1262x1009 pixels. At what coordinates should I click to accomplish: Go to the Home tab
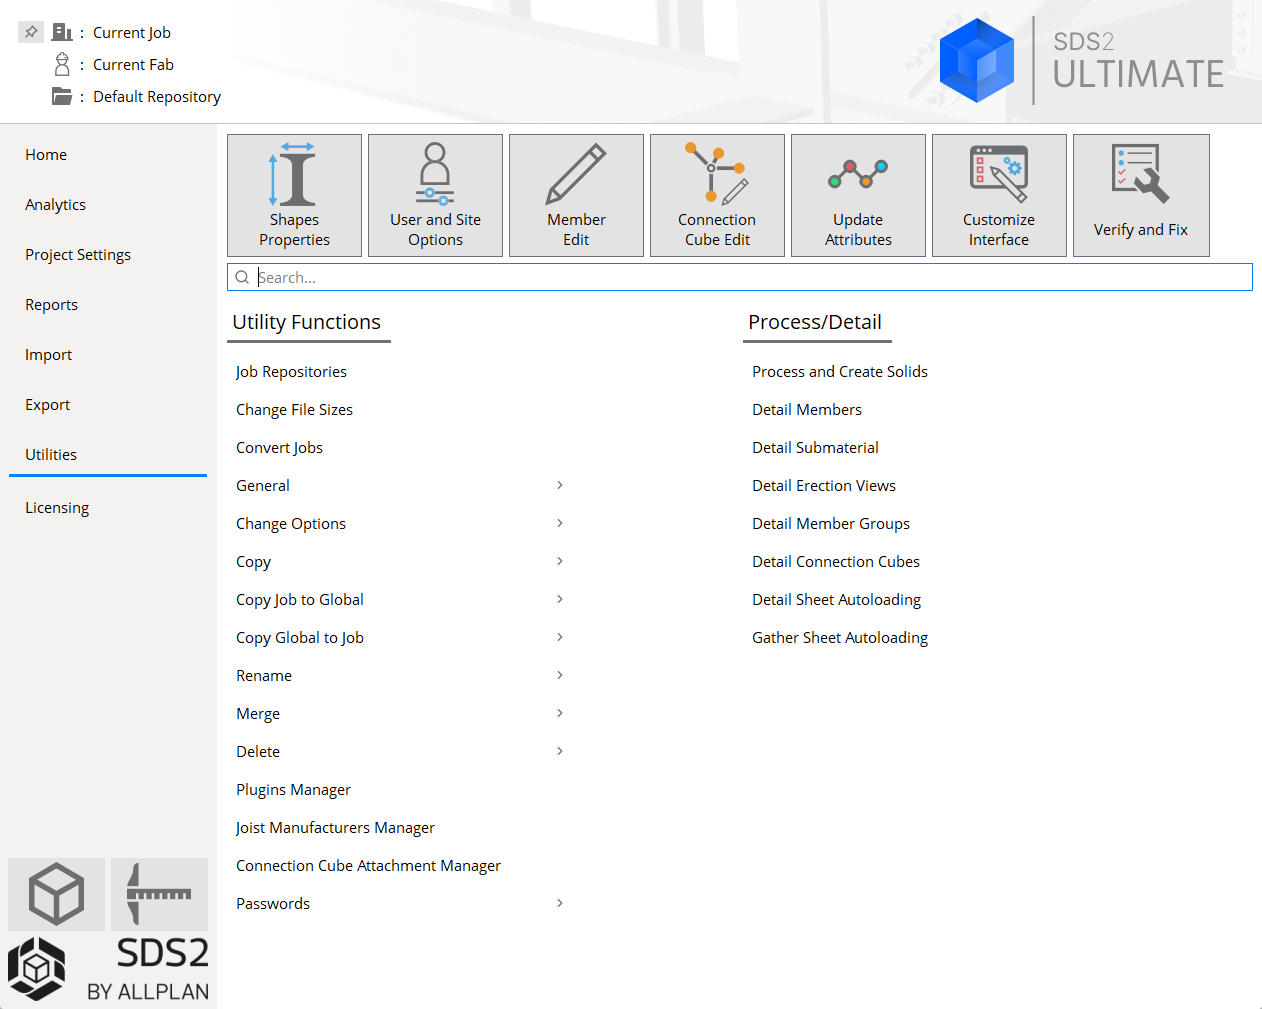pos(46,154)
